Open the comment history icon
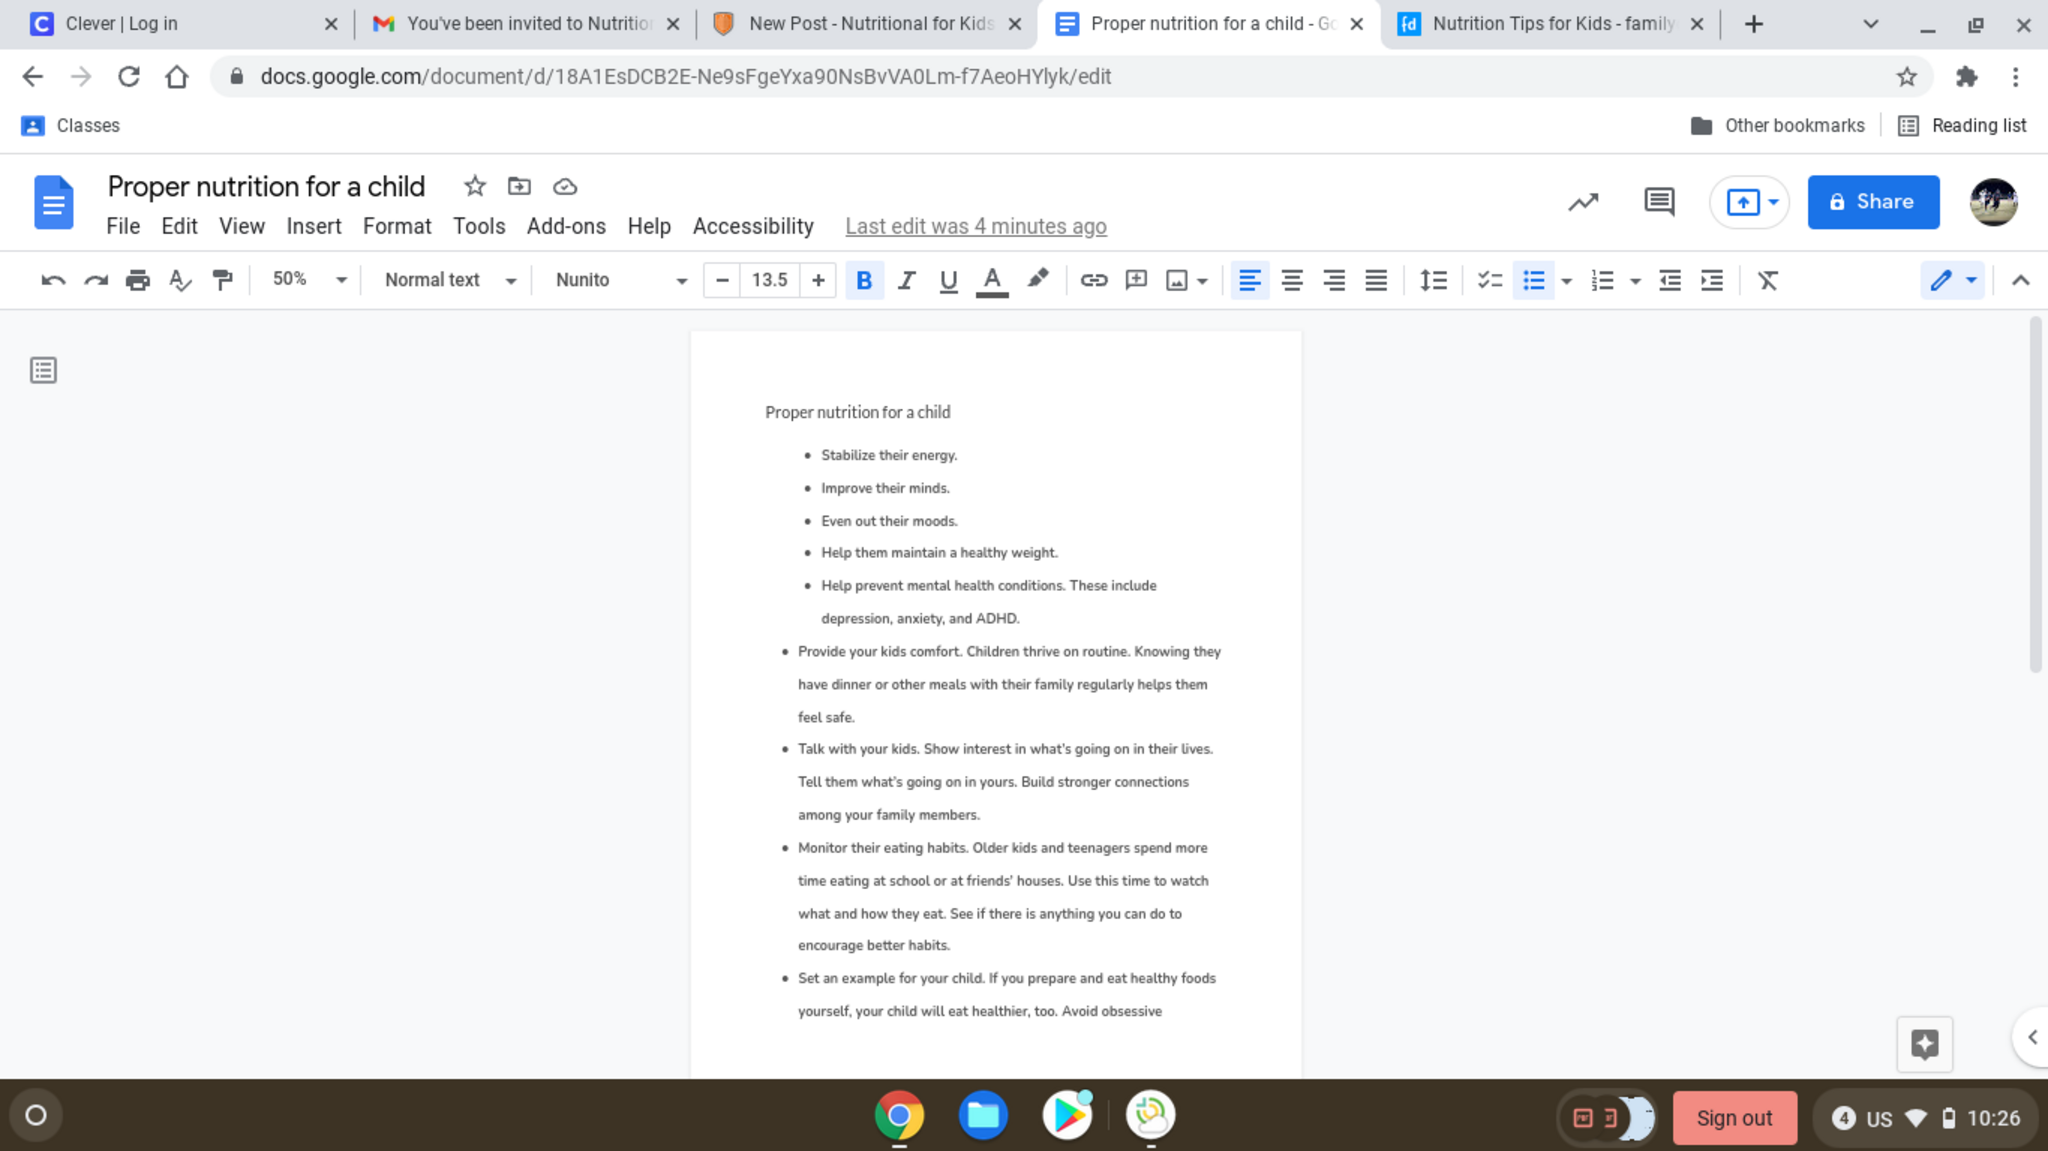 click(1658, 202)
